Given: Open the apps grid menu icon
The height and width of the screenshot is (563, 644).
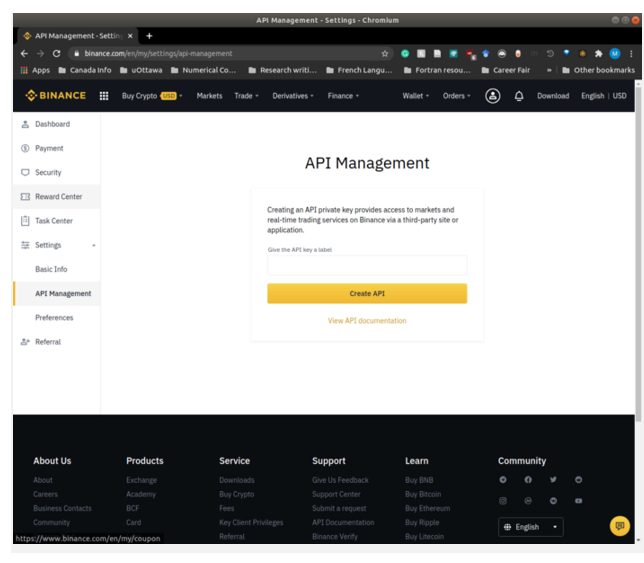Looking at the screenshot, I should click(x=104, y=96).
